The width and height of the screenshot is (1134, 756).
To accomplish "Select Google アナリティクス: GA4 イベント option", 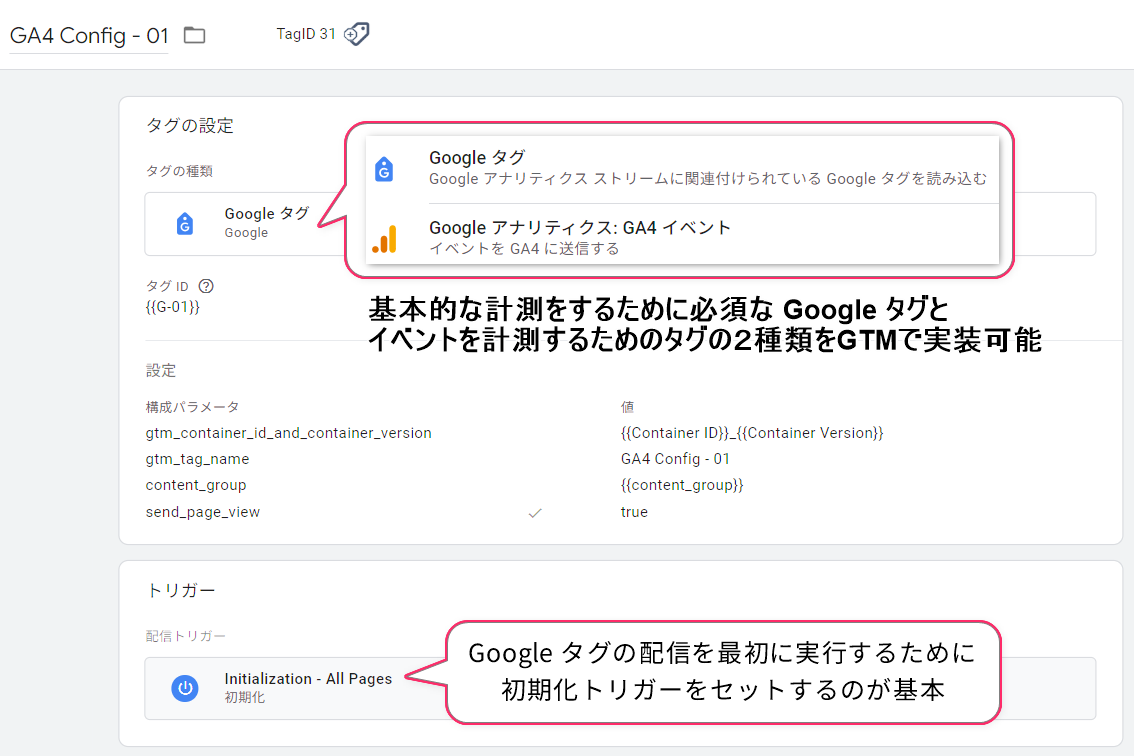I will (683, 237).
